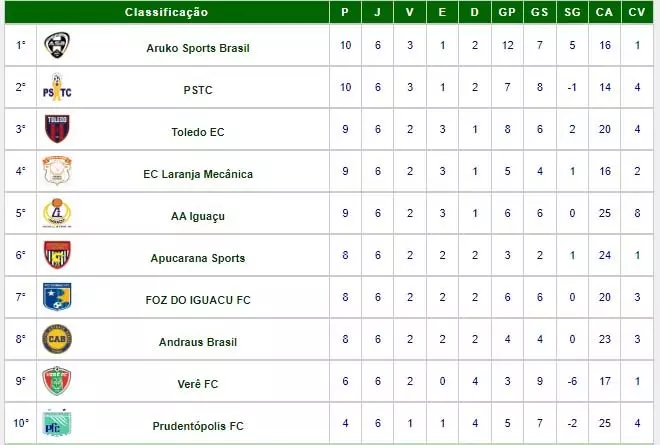Click the GP goals scored header
This screenshot has width=660, height=445.
[507, 12]
